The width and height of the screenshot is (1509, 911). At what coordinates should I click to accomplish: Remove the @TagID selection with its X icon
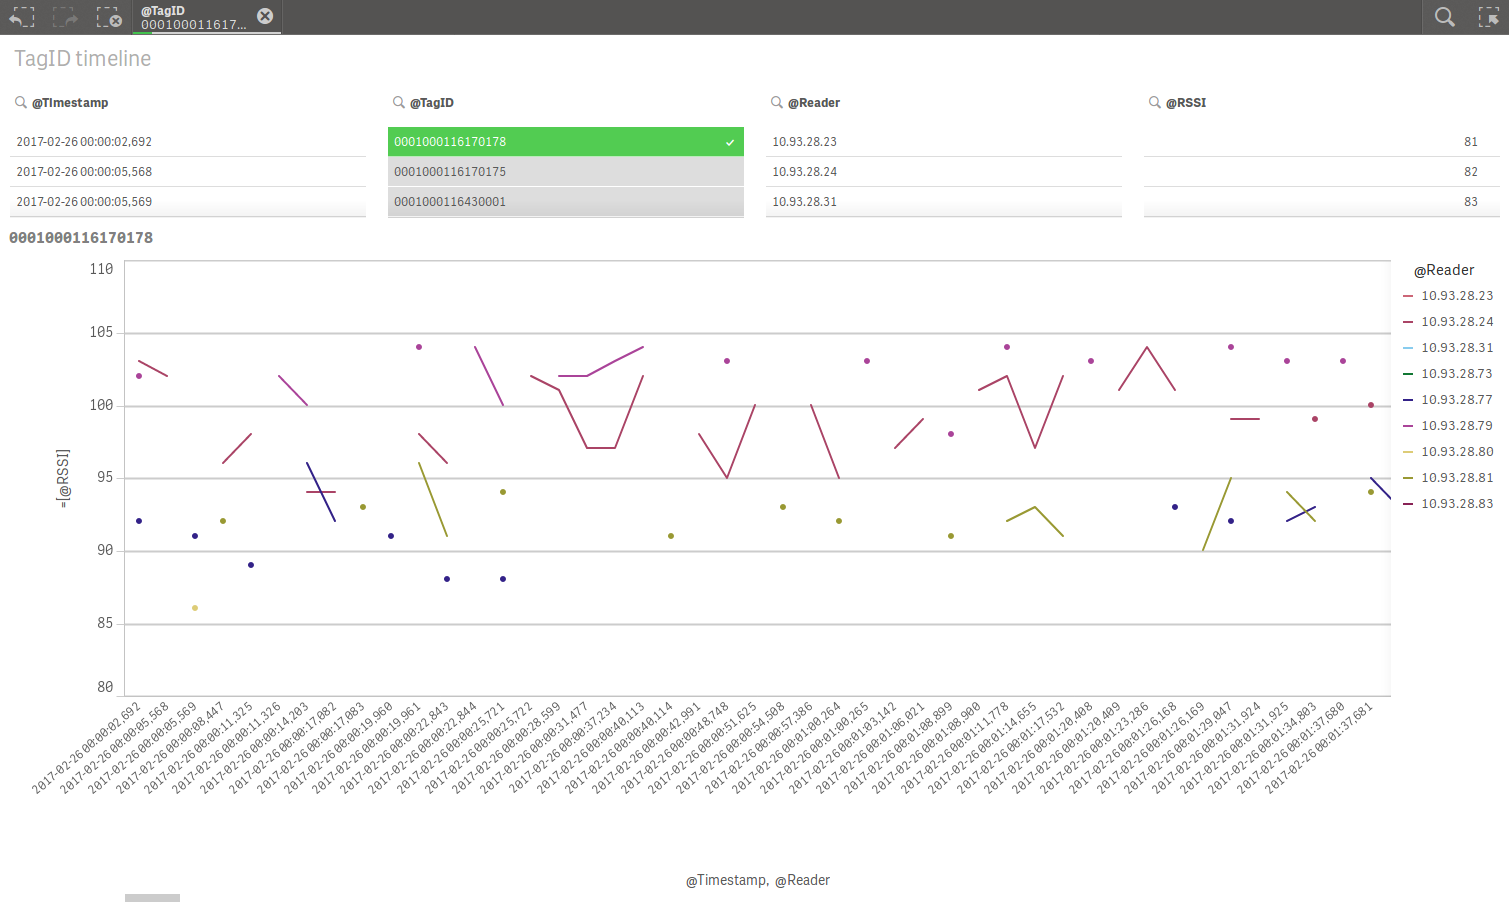pos(265,16)
